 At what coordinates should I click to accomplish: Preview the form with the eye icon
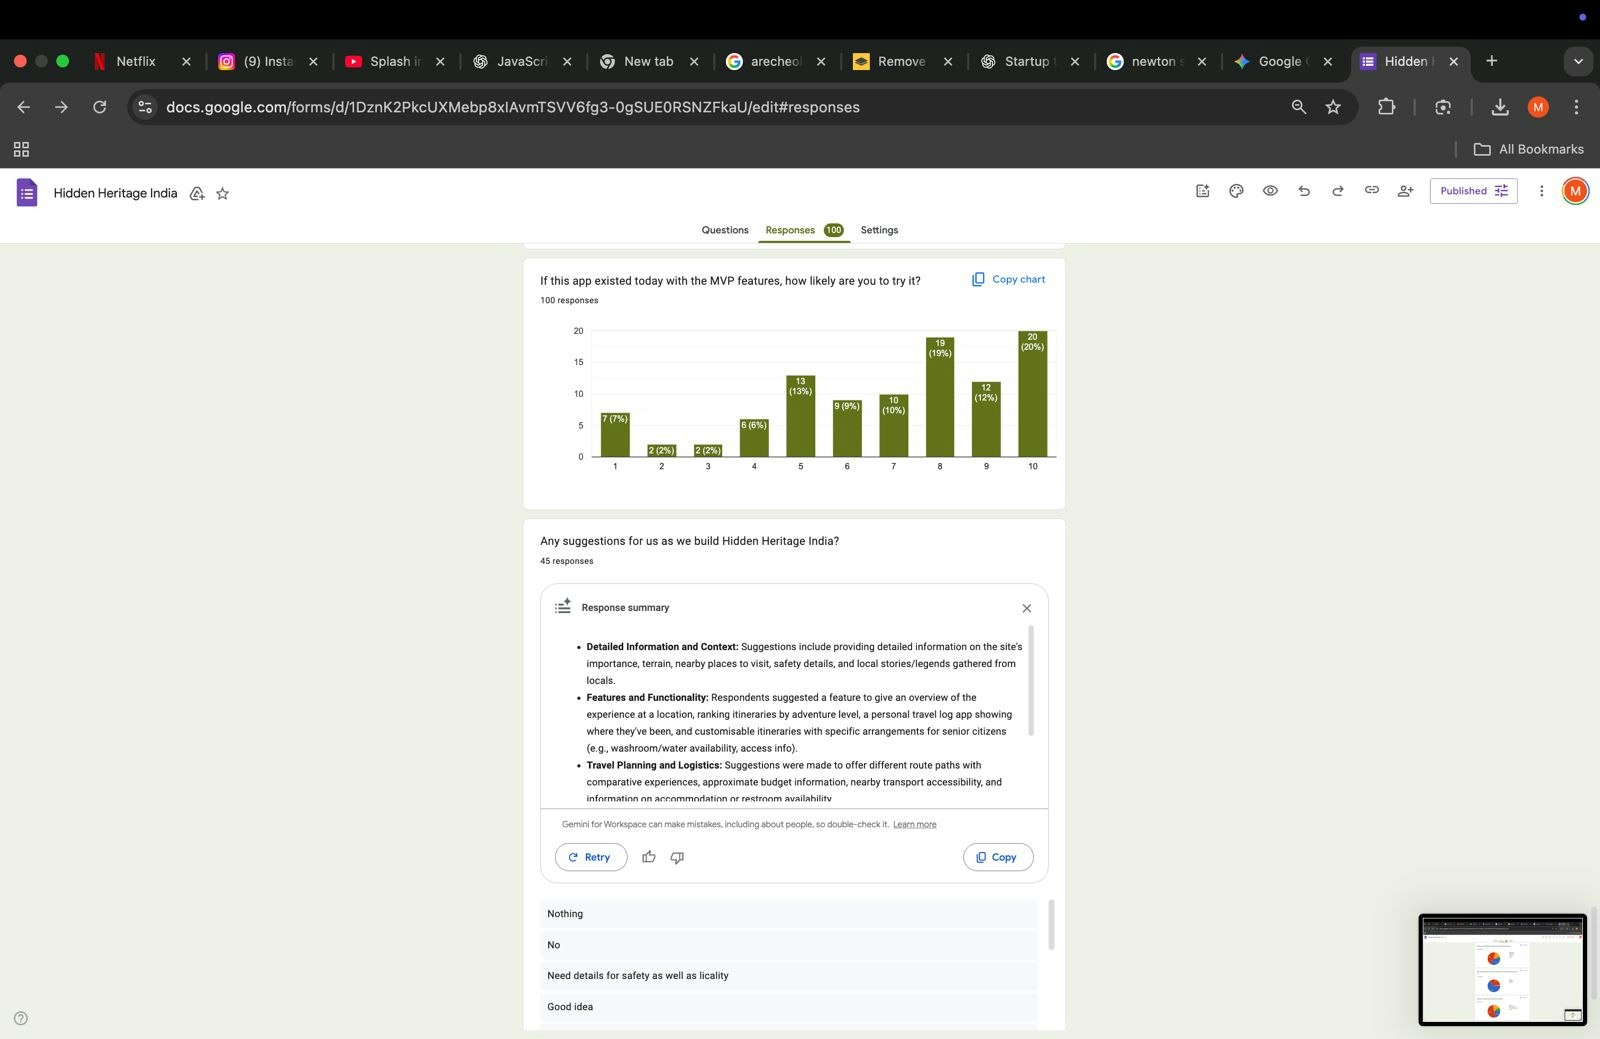pos(1270,191)
